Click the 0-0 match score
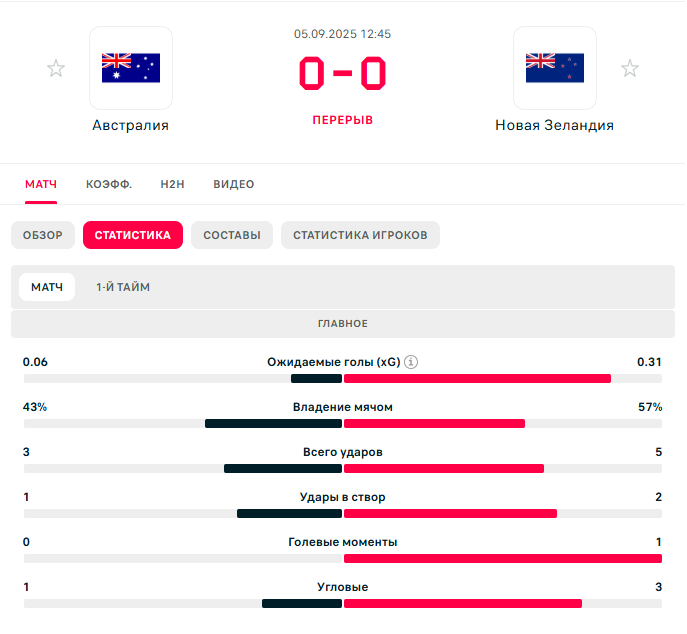Screen dimensions: 687x634 [343, 72]
